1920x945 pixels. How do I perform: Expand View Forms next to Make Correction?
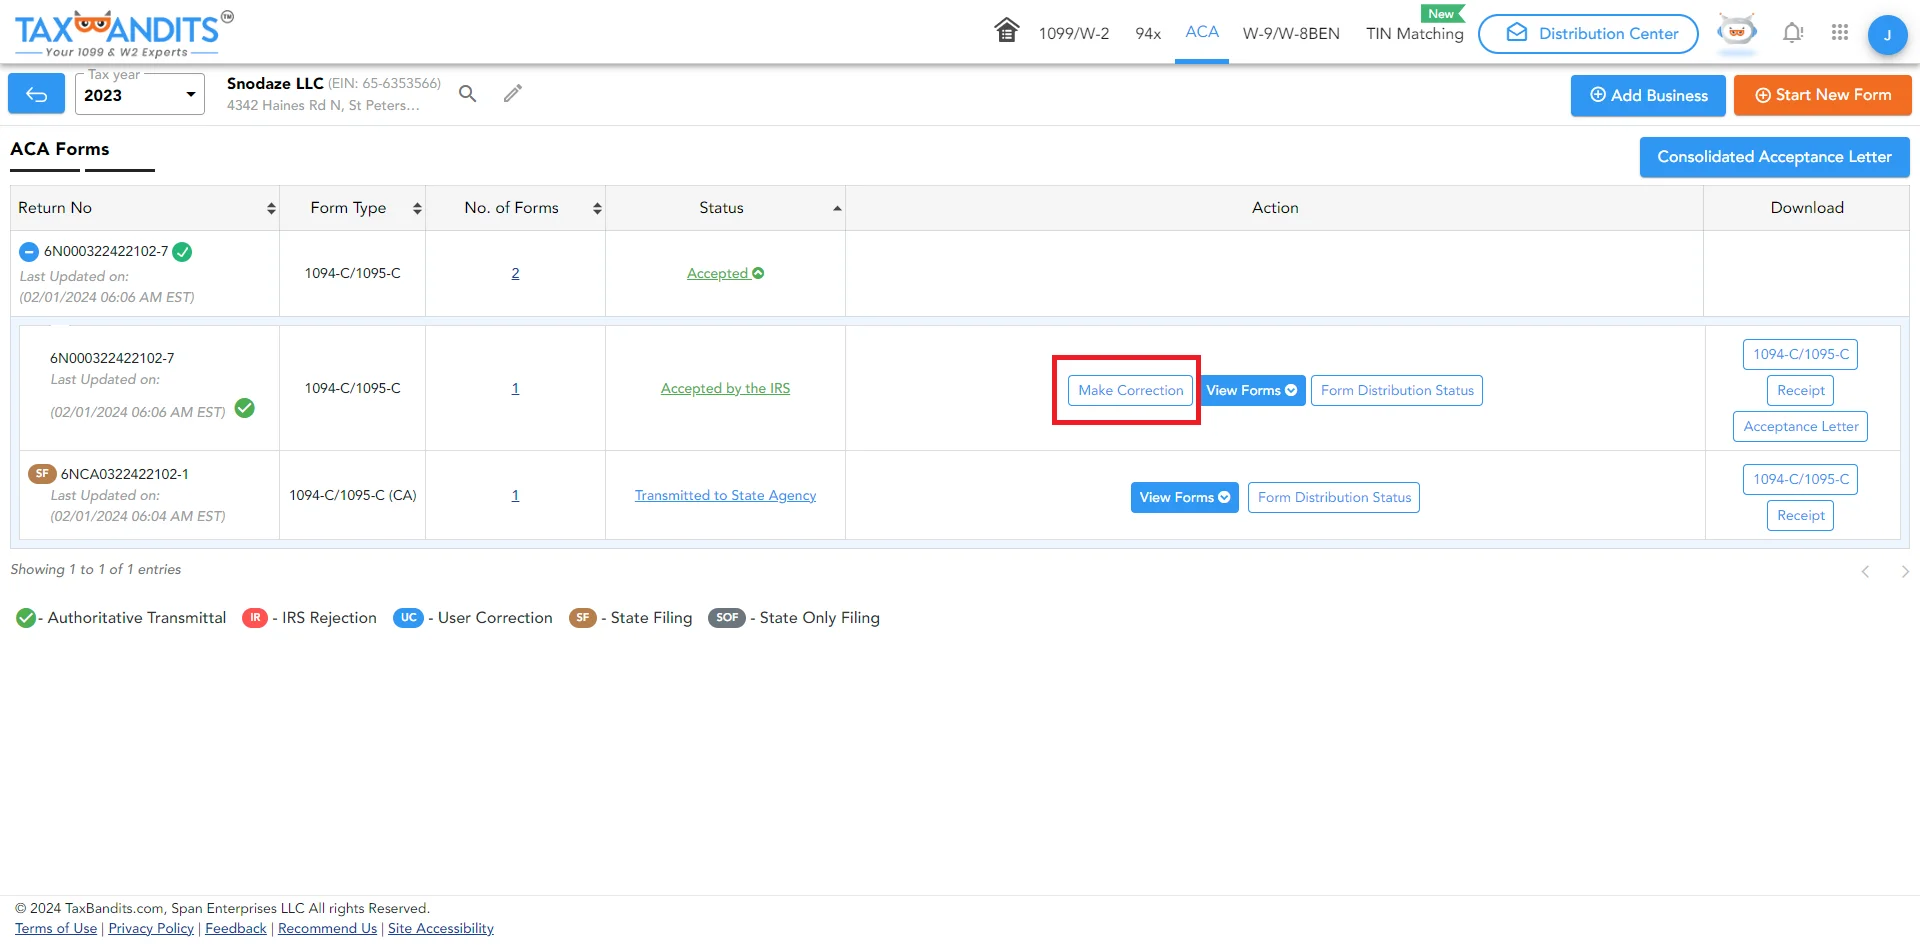pyautogui.click(x=1251, y=391)
